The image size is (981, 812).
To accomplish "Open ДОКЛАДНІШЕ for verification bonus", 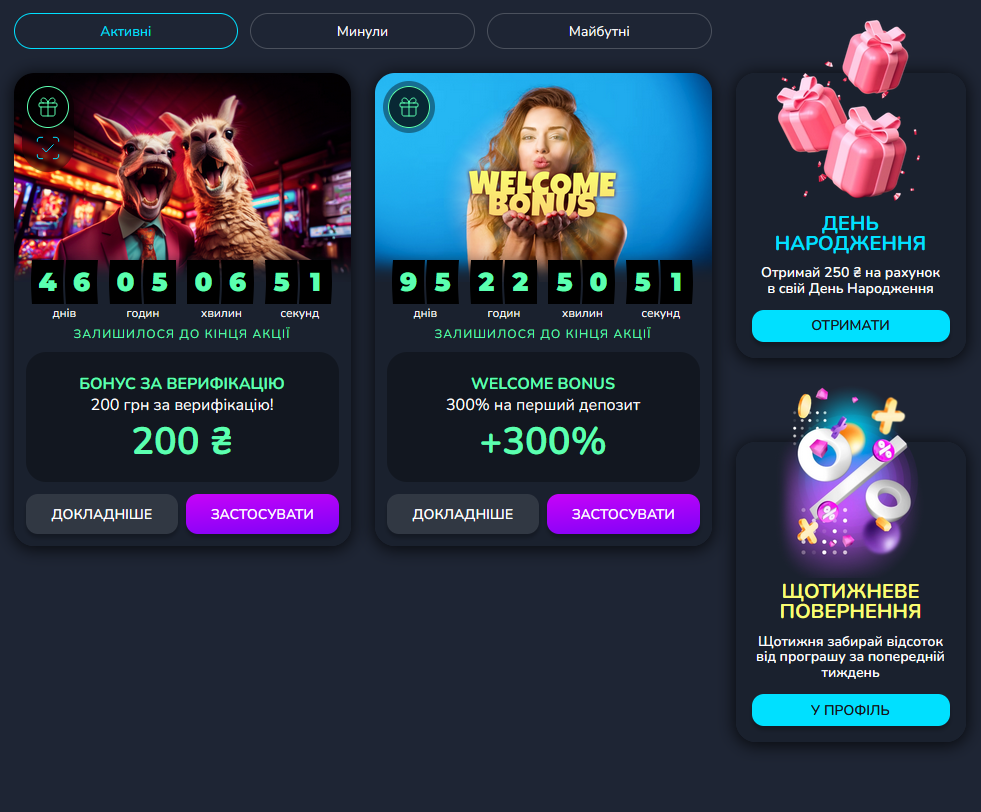I will (x=102, y=514).
